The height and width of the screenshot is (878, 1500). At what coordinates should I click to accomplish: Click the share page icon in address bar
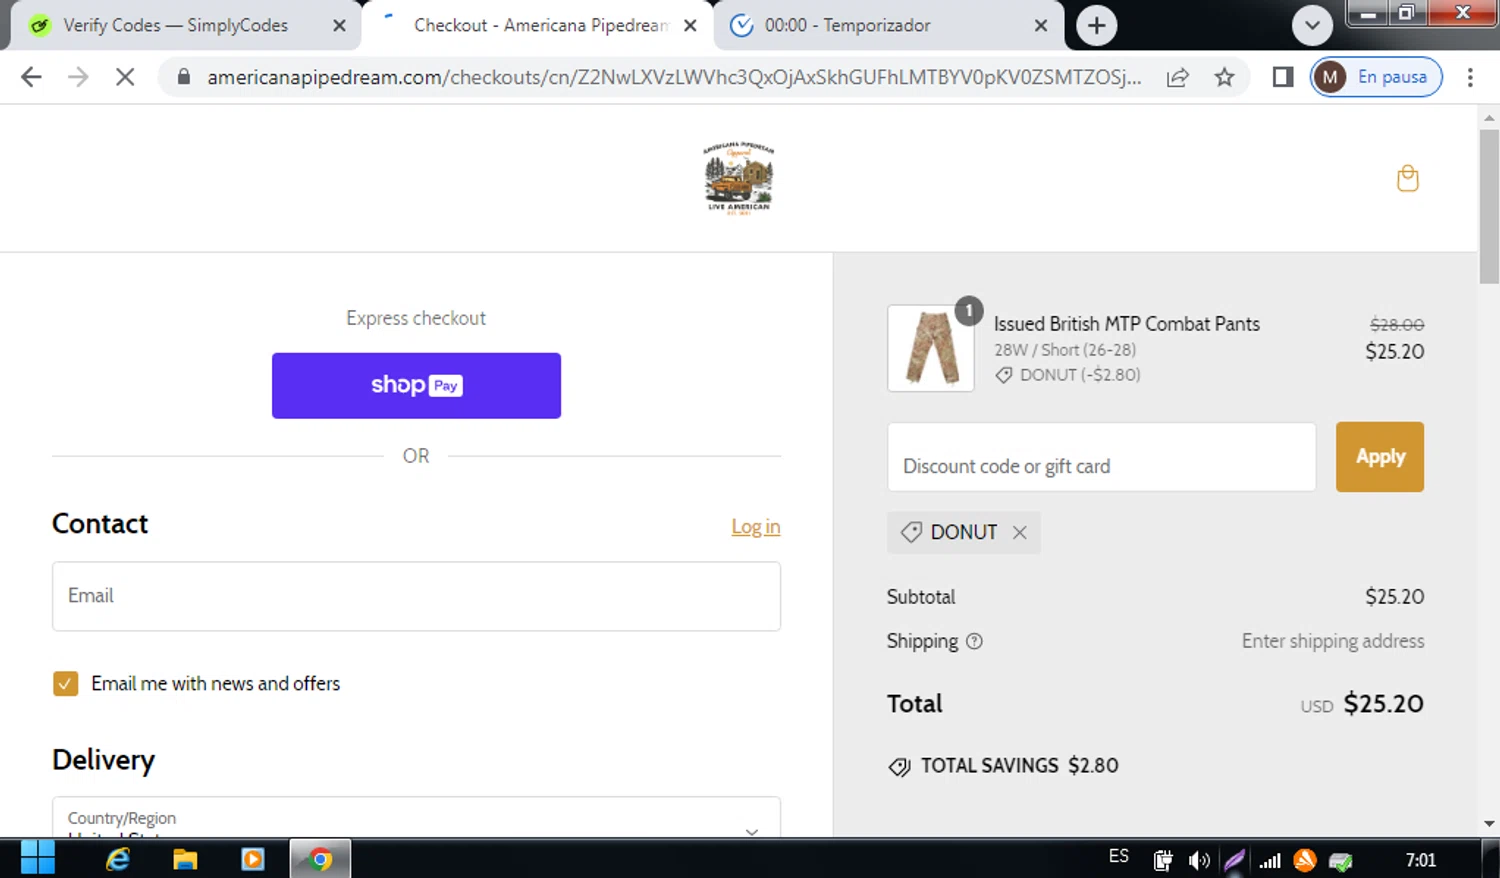click(1178, 77)
